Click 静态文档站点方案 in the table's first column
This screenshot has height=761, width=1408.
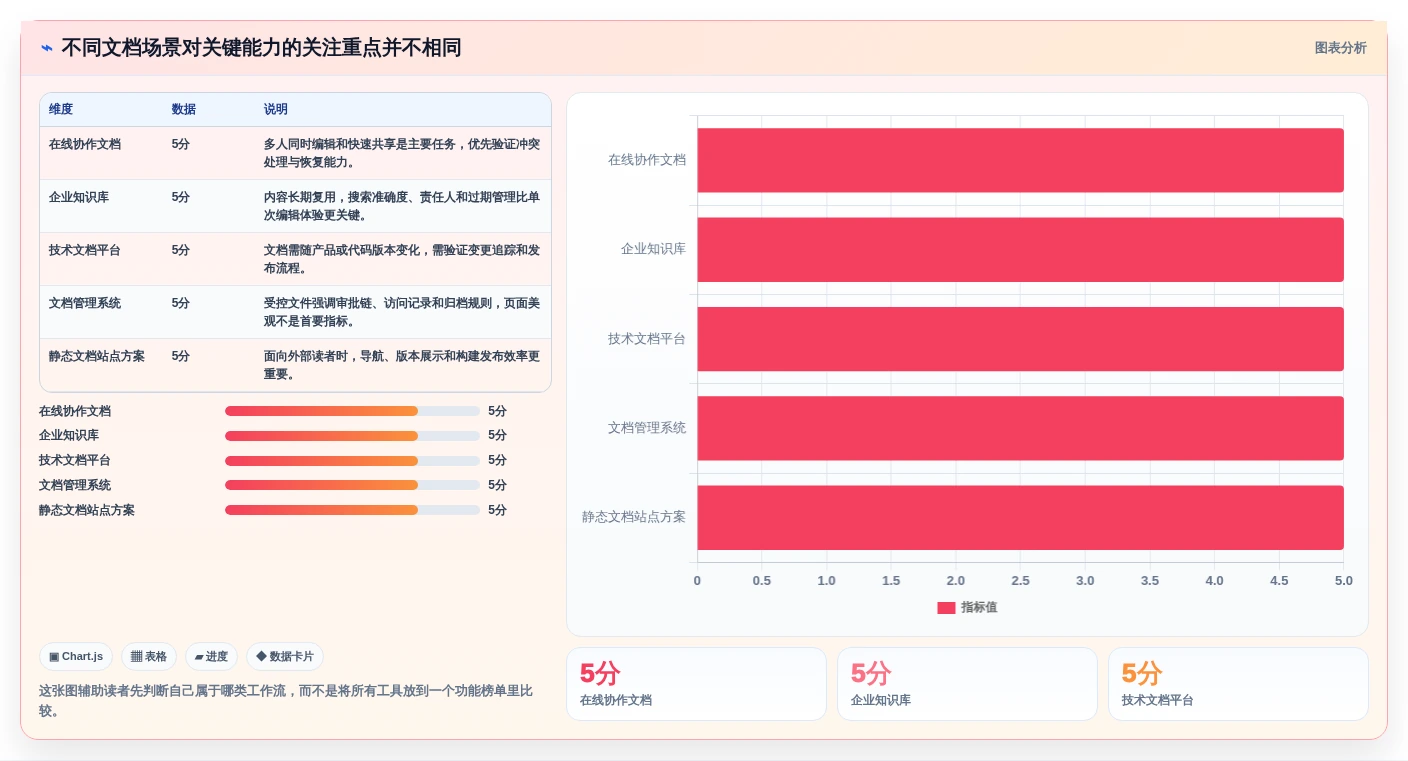[97, 356]
